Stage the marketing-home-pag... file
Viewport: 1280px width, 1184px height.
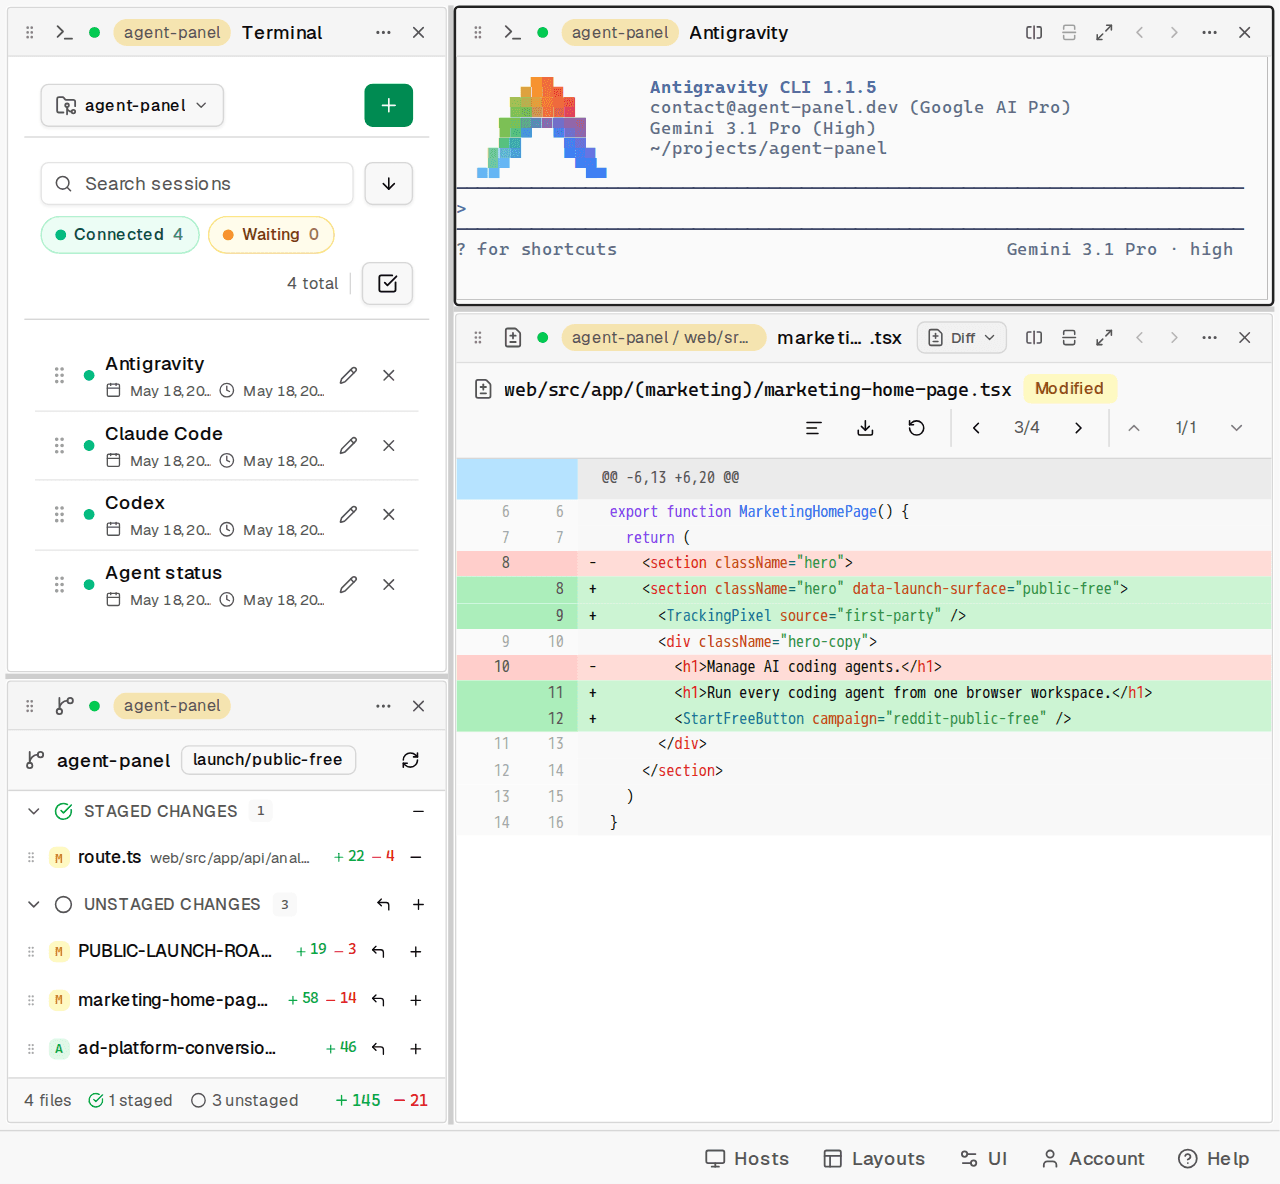(416, 1000)
